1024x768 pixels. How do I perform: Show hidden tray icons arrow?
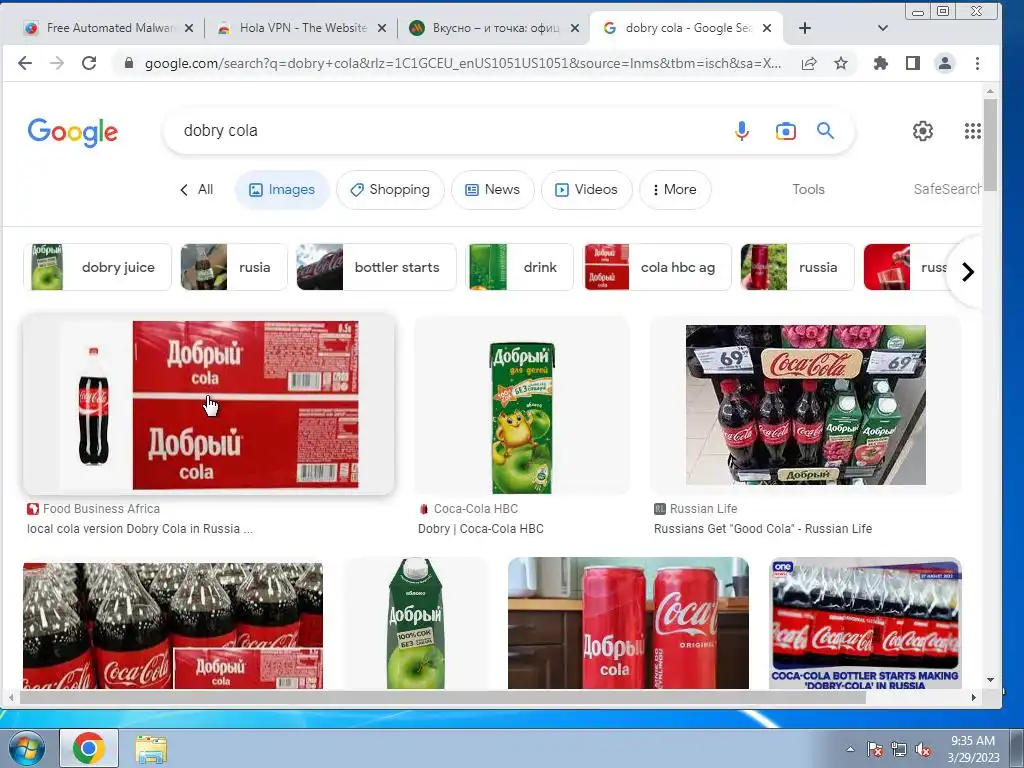[x=850, y=749]
